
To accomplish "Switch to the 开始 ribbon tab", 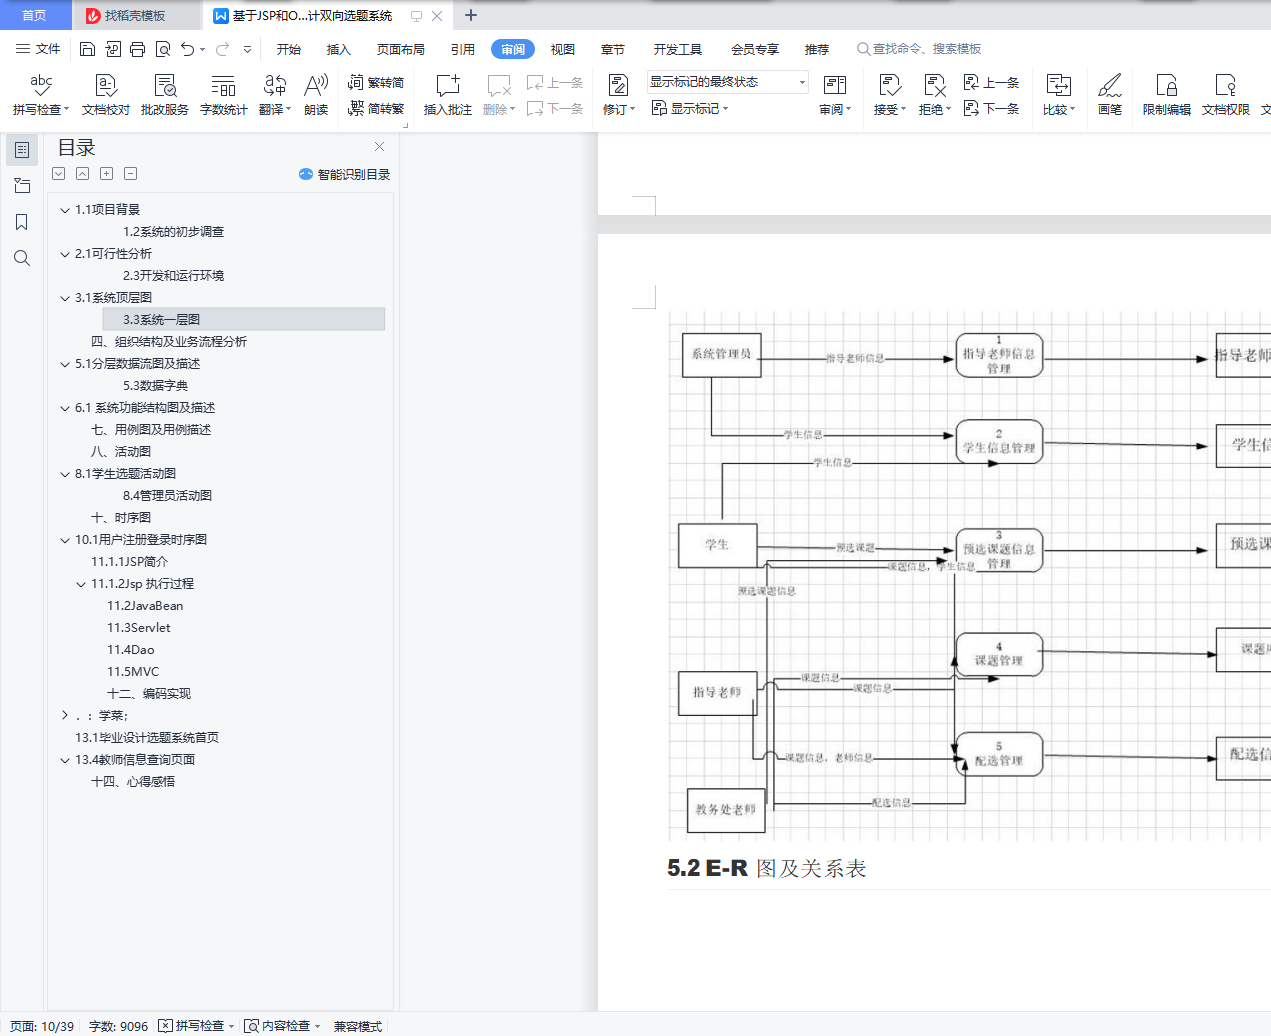I will pyautogui.click(x=289, y=49).
